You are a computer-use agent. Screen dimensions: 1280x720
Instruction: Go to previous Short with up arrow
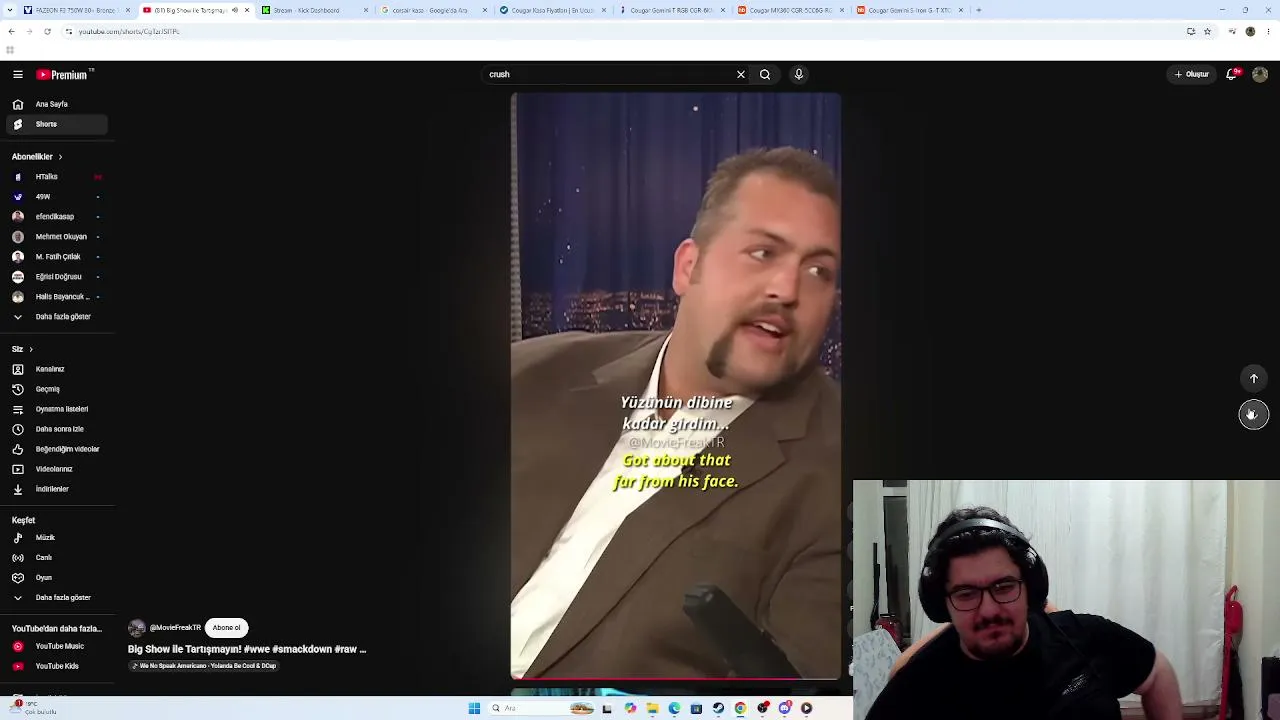[1254, 379]
